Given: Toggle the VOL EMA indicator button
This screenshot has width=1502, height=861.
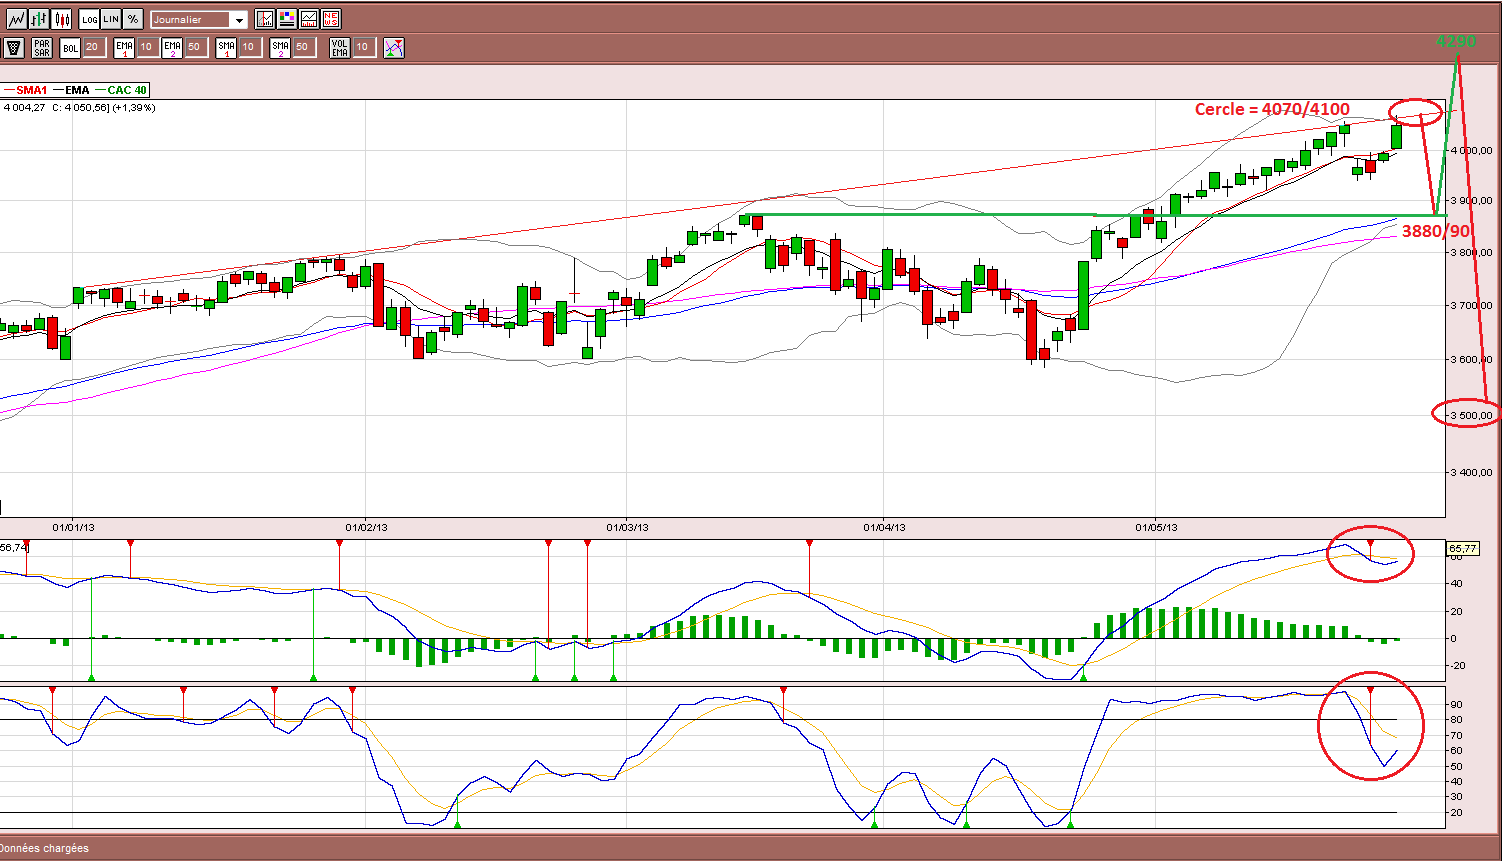Looking at the screenshot, I should pos(340,47).
